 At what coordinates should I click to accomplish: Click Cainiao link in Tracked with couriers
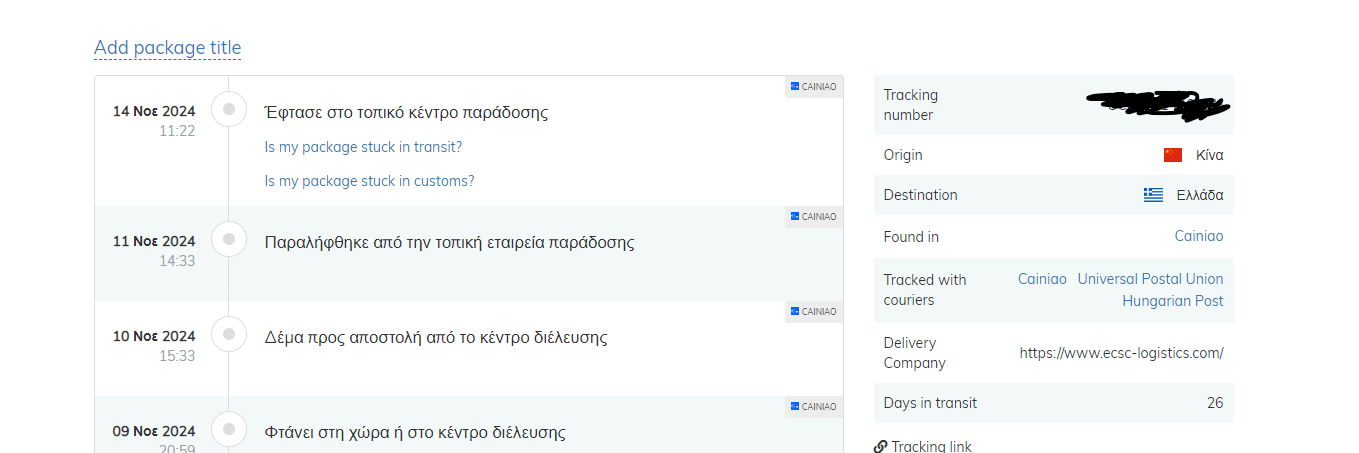[1042, 279]
